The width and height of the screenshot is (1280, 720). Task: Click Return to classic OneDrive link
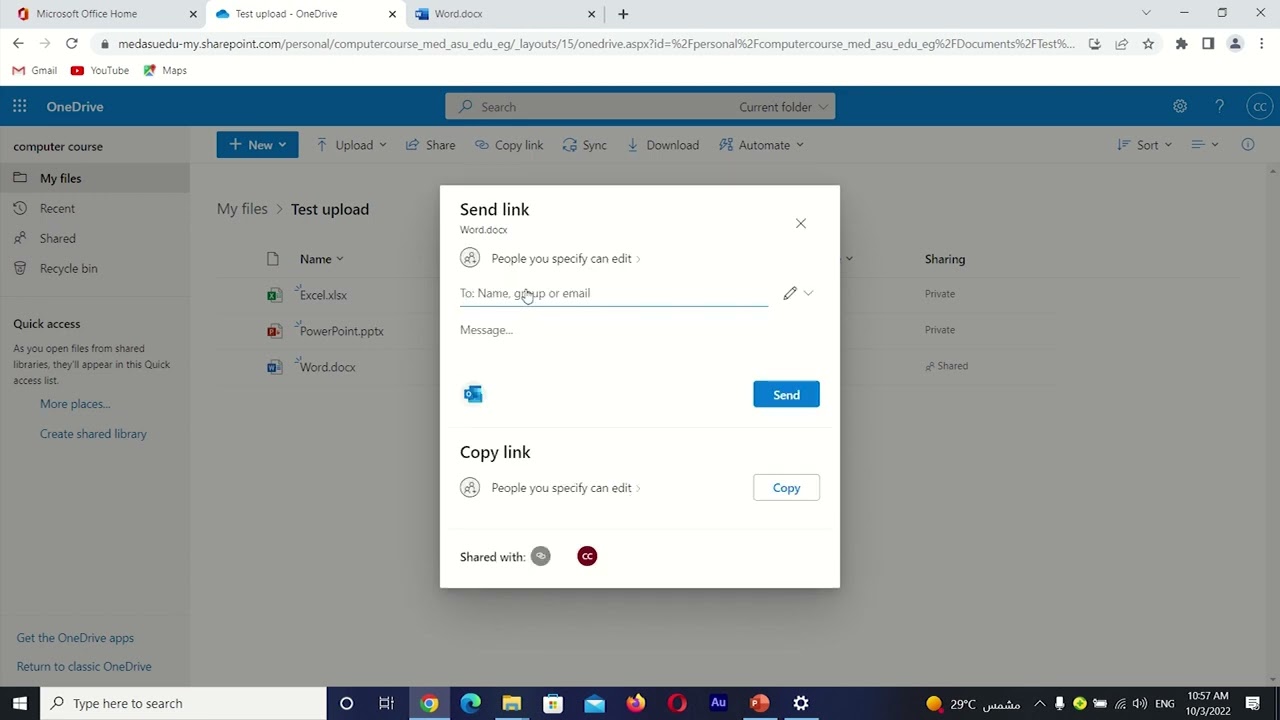pos(84,667)
